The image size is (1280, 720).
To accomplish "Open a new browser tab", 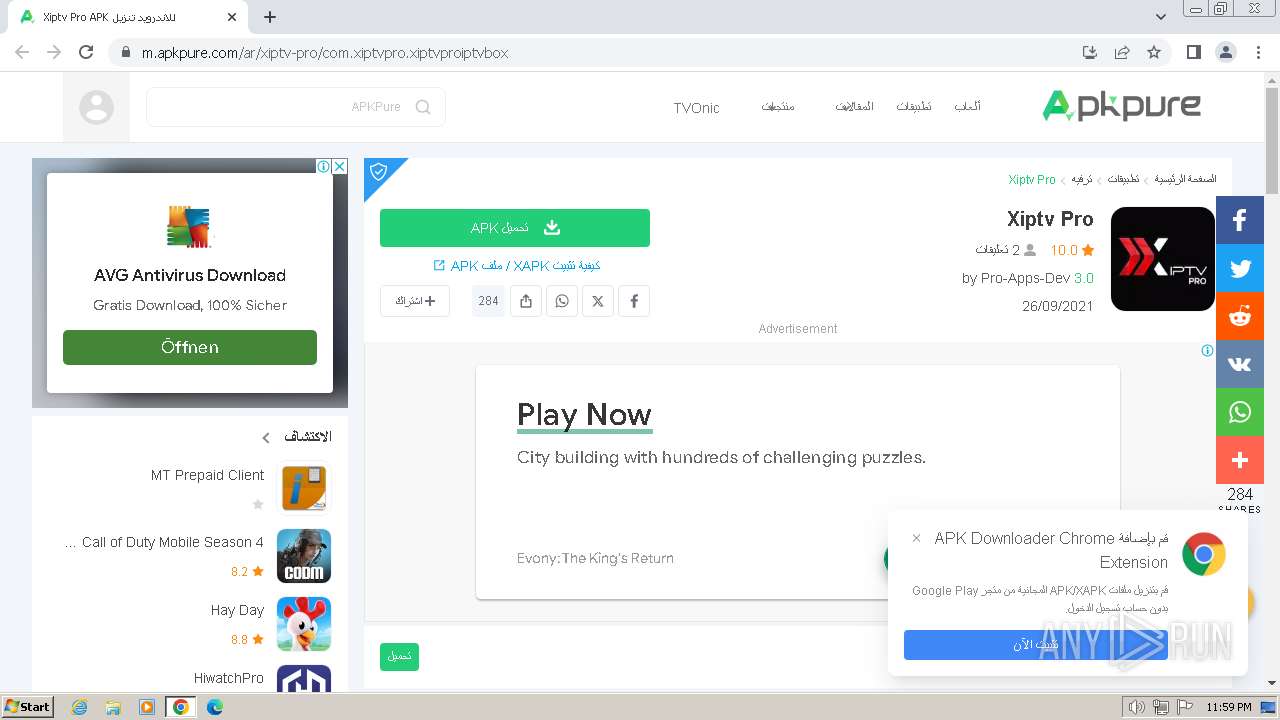I will tap(270, 17).
